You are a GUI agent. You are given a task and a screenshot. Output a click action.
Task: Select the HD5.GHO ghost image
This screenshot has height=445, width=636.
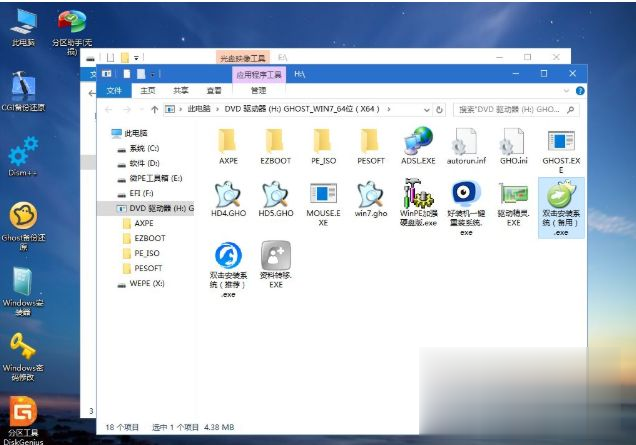click(x=276, y=199)
